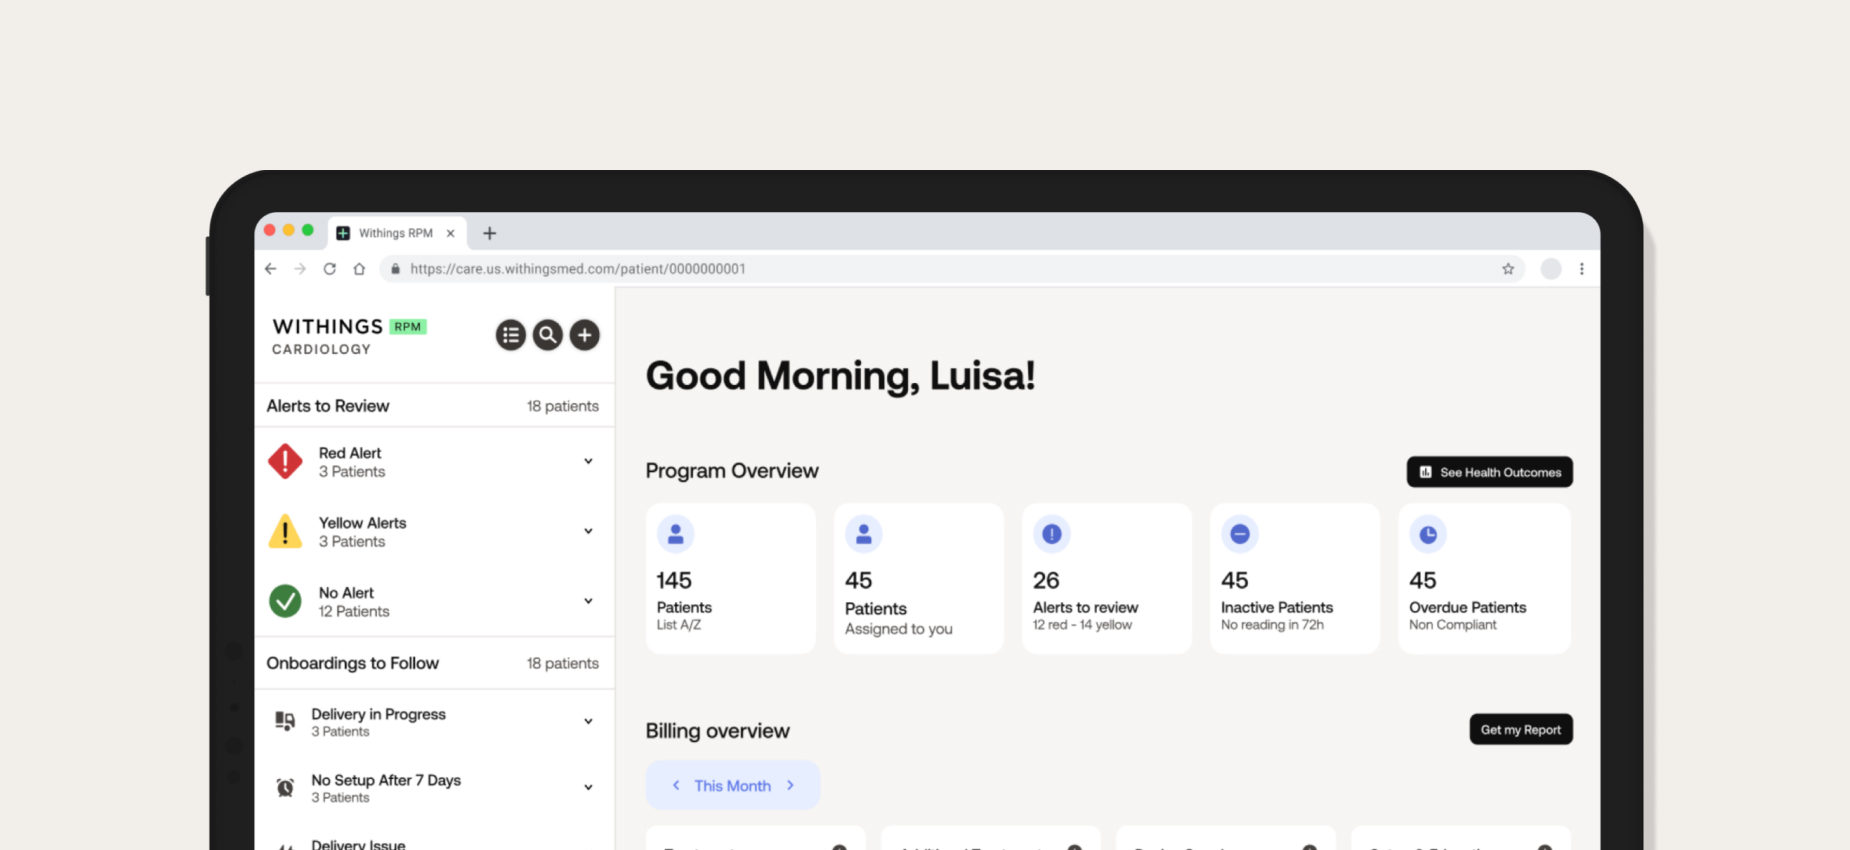Expand the Yellow Alerts patients list

coord(588,531)
